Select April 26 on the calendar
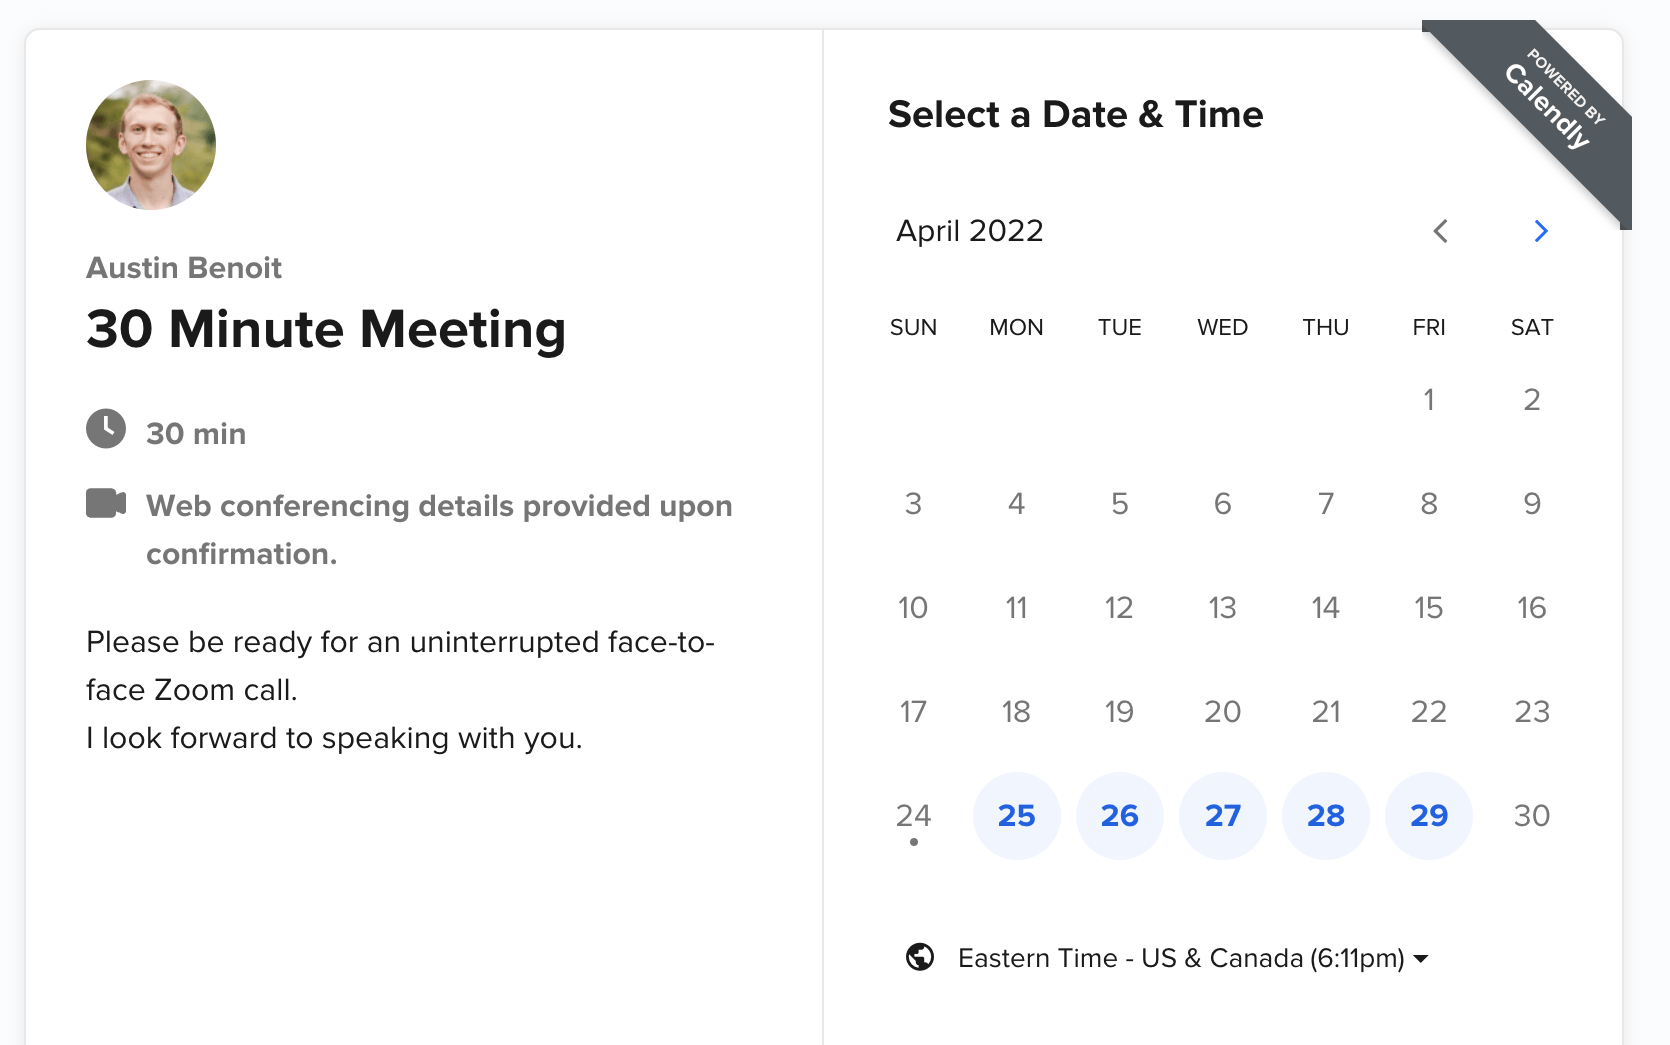Image resolution: width=1670 pixels, height=1045 pixels. pyautogui.click(x=1119, y=816)
